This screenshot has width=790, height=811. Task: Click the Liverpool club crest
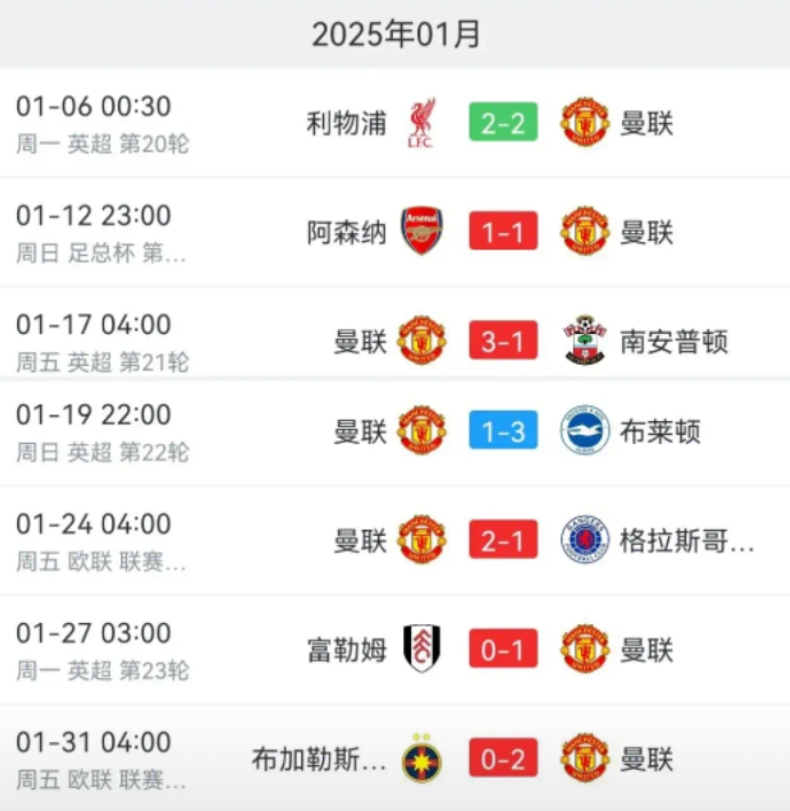point(422,123)
